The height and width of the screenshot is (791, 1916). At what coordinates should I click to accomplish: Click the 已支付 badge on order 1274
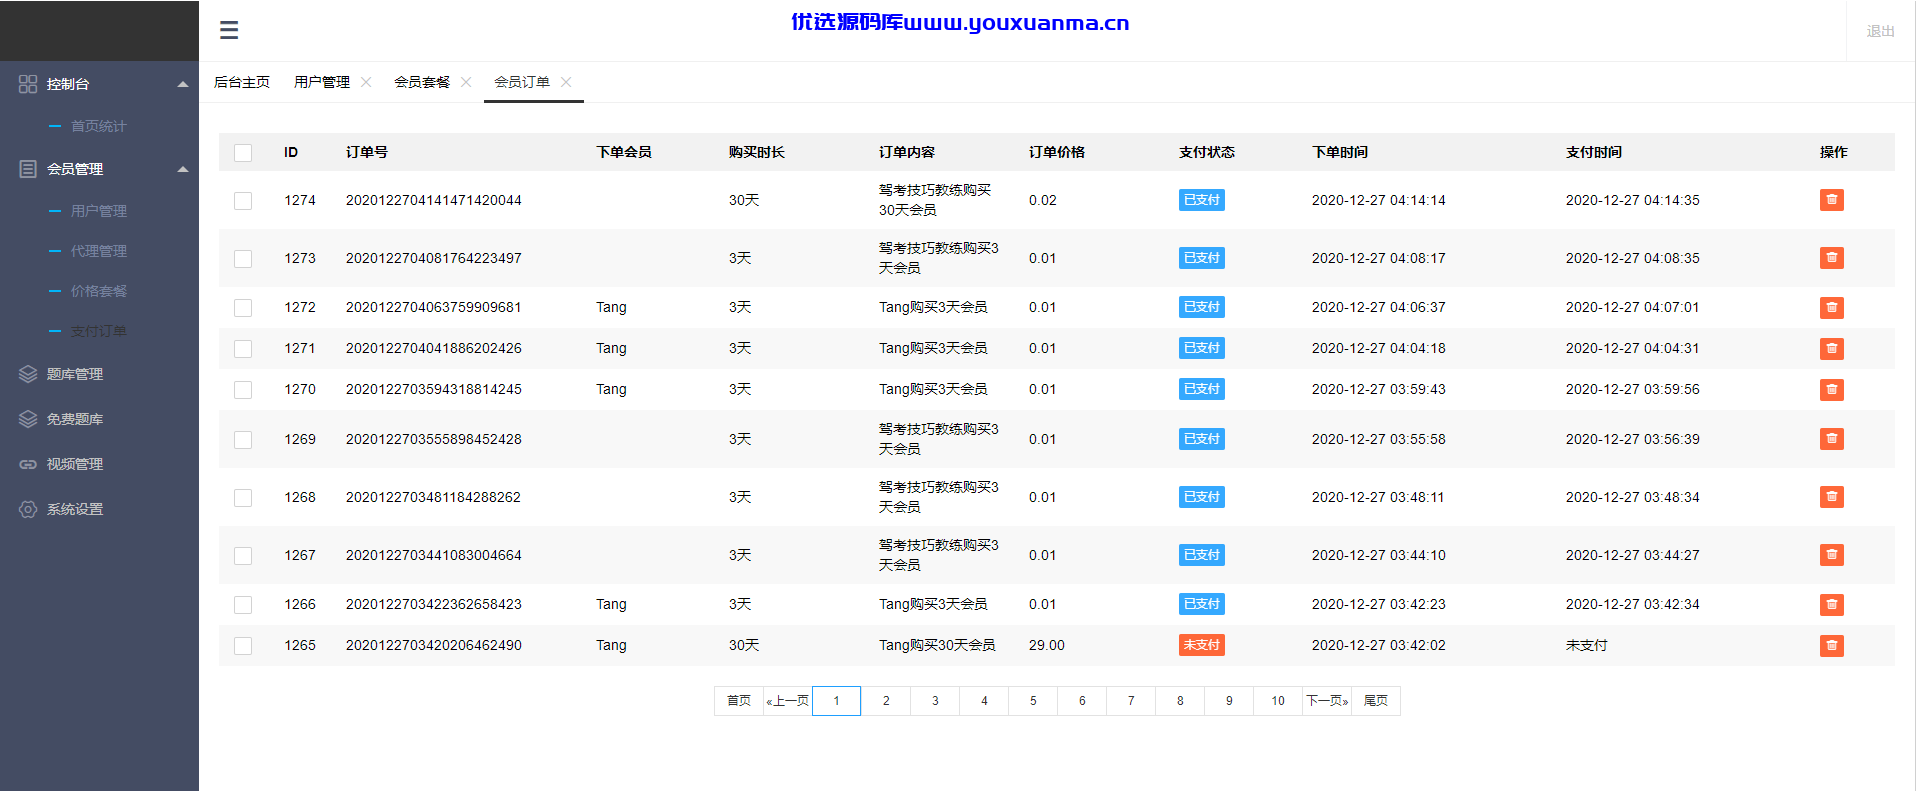(x=1202, y=200)
